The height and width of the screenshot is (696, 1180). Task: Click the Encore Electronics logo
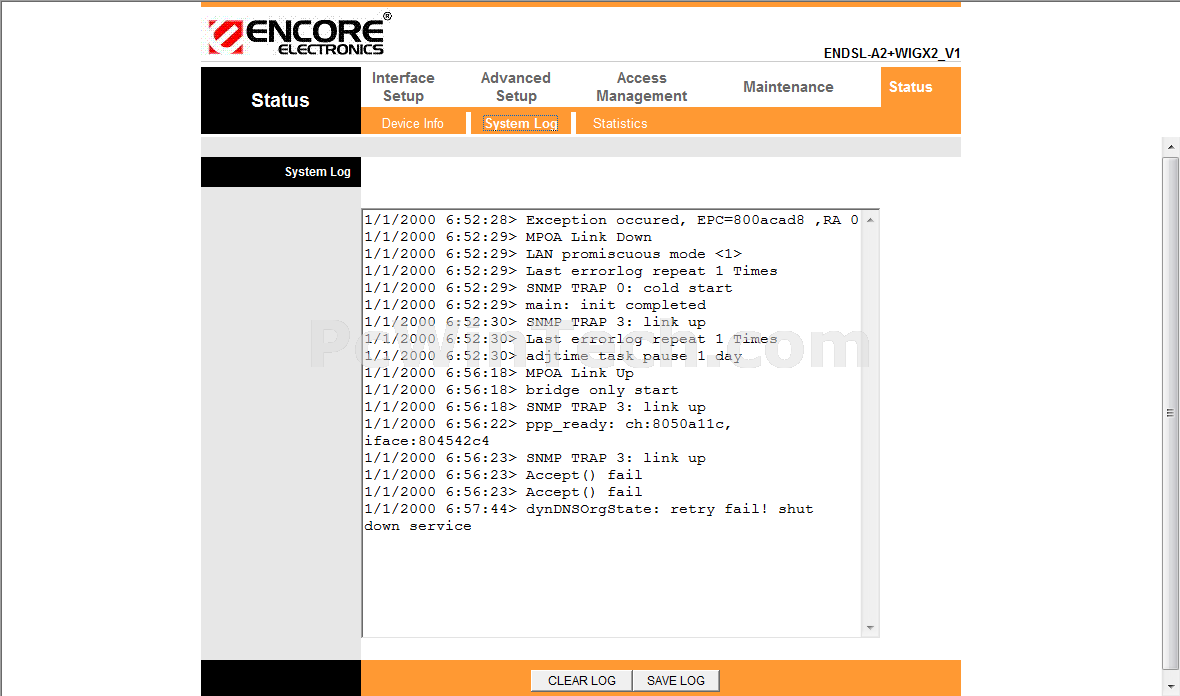click(x=299, y=35)
